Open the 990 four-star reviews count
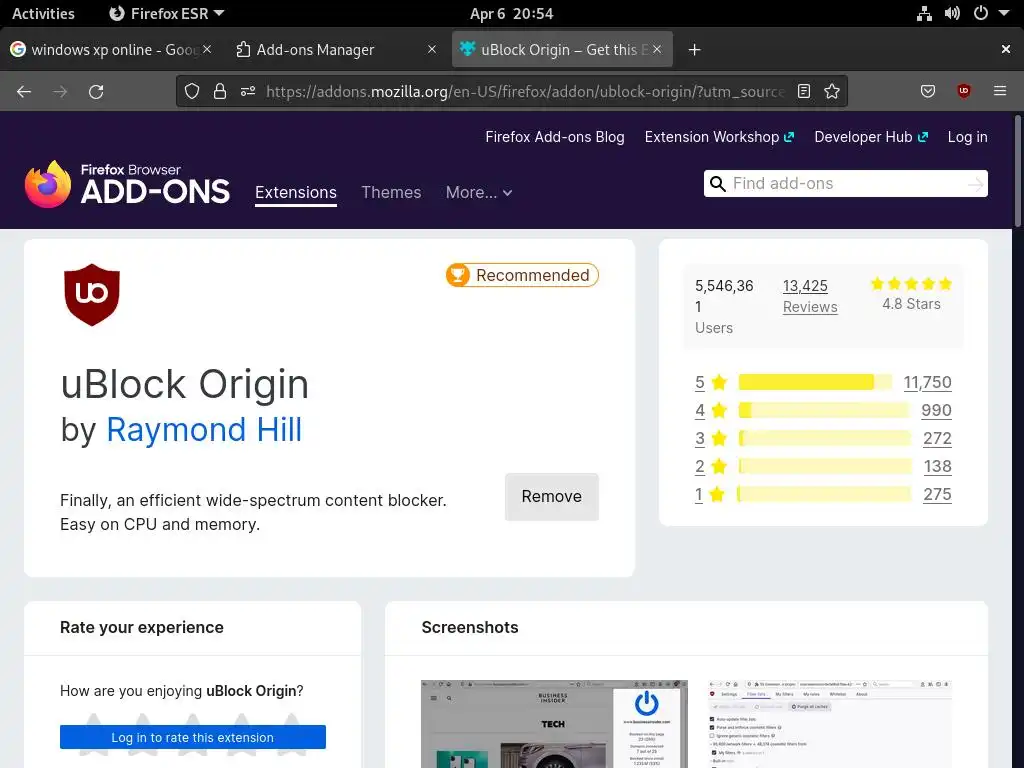 click(936, 410)
